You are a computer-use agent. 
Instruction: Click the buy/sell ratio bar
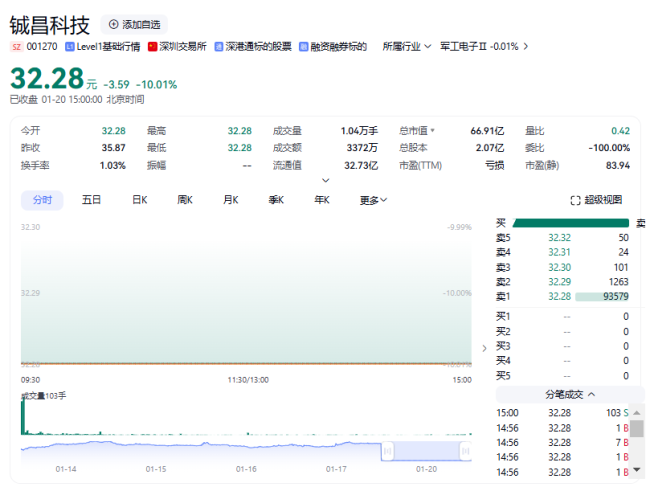click(x=571, y=223)
